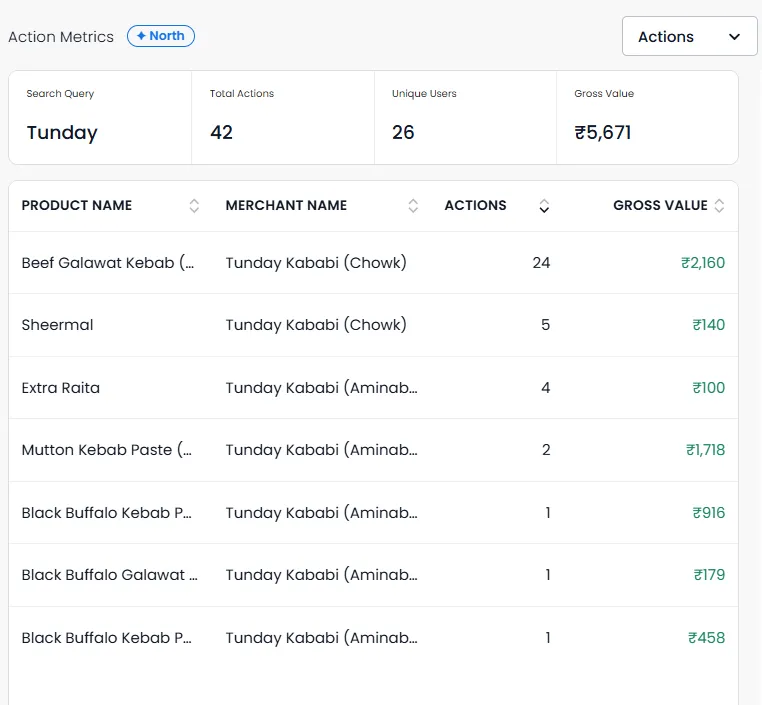Click the ₹2,160 gross value
The image size is (762, 705).
[703, 263]
